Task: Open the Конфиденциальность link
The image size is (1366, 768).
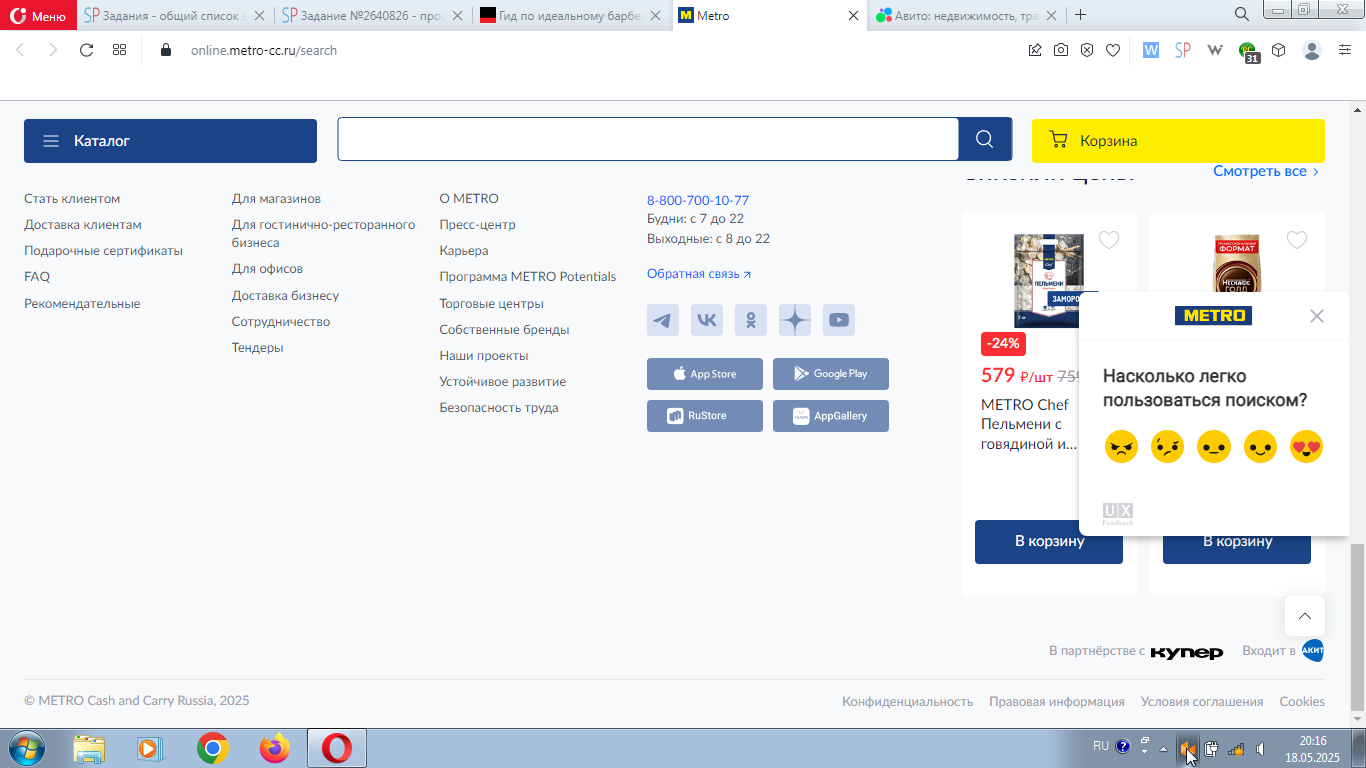Action: pos(907,702)
